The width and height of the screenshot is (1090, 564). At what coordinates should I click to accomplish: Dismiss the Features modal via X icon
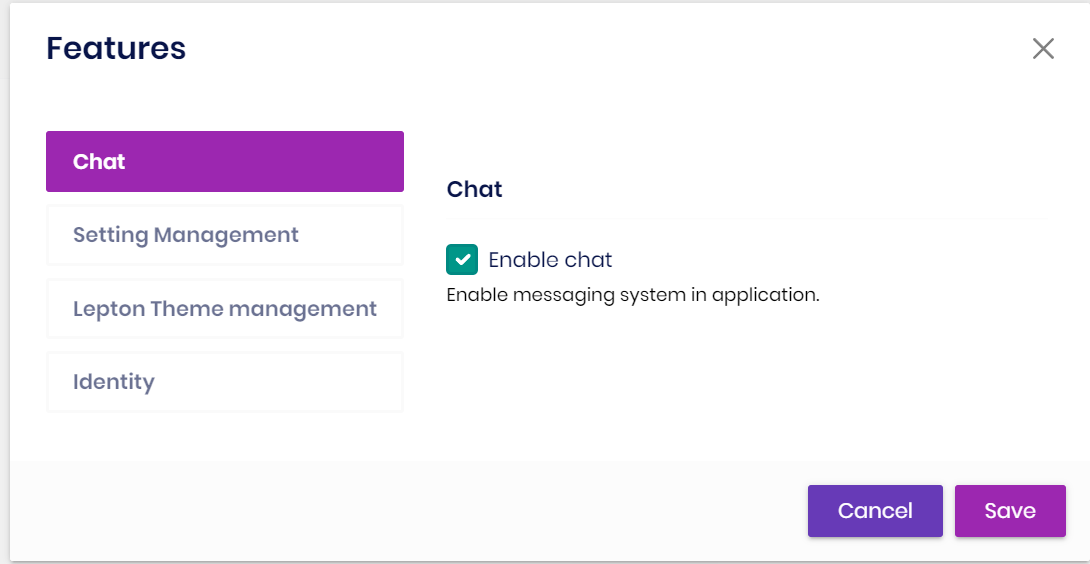pyautogui.click(x=1043, y=49)
